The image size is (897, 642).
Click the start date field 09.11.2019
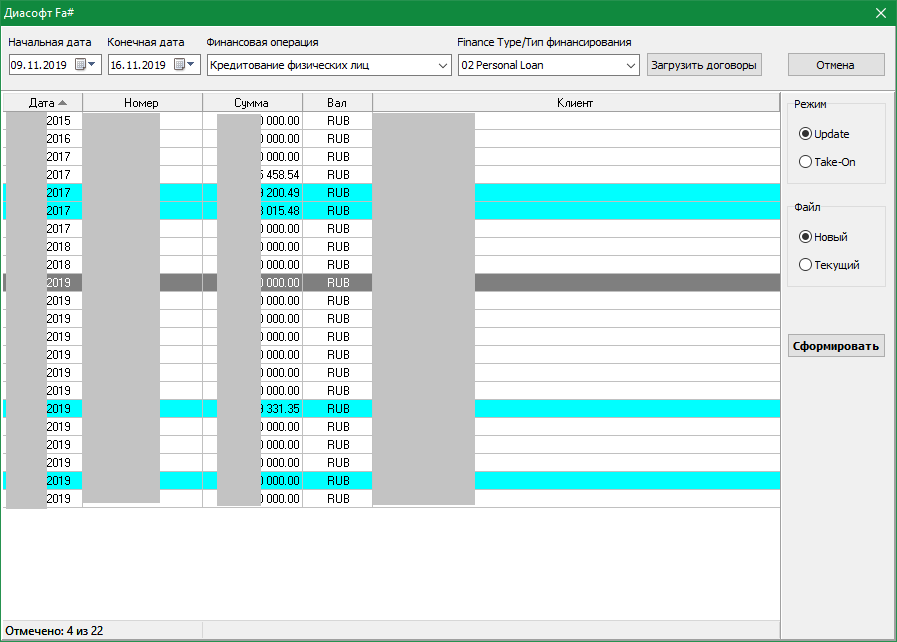click(38, 65)
